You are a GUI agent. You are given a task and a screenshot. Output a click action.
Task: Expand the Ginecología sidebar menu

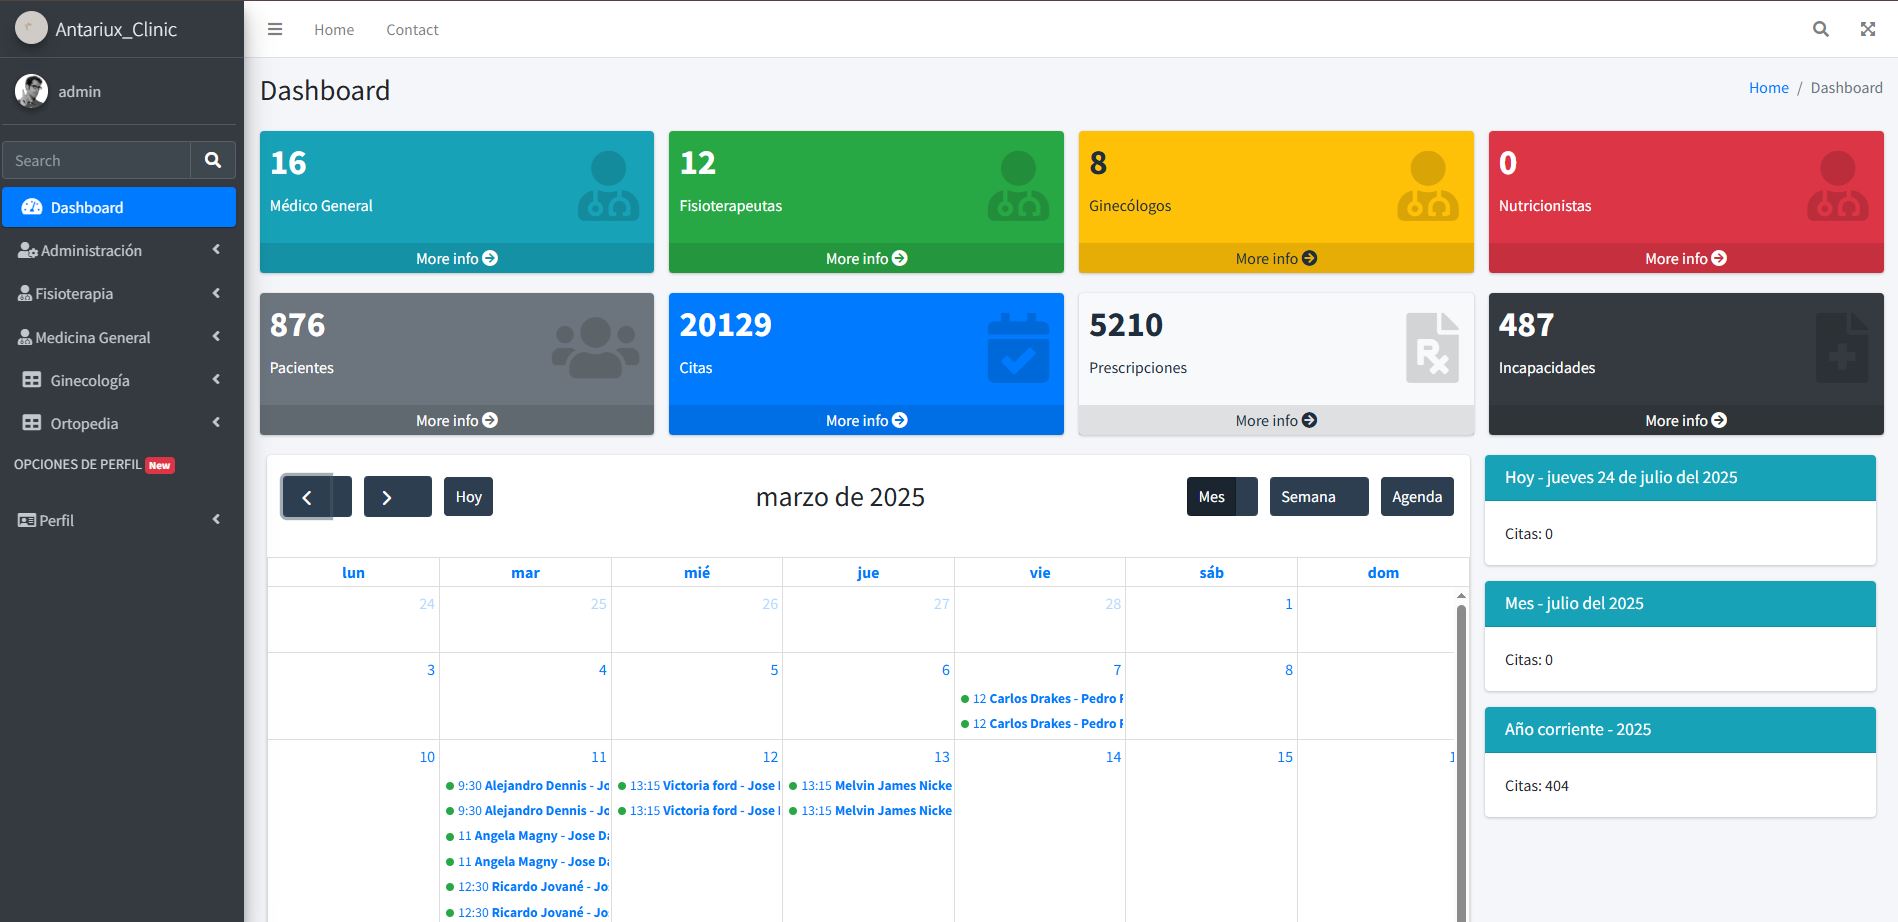coord(118,380)
